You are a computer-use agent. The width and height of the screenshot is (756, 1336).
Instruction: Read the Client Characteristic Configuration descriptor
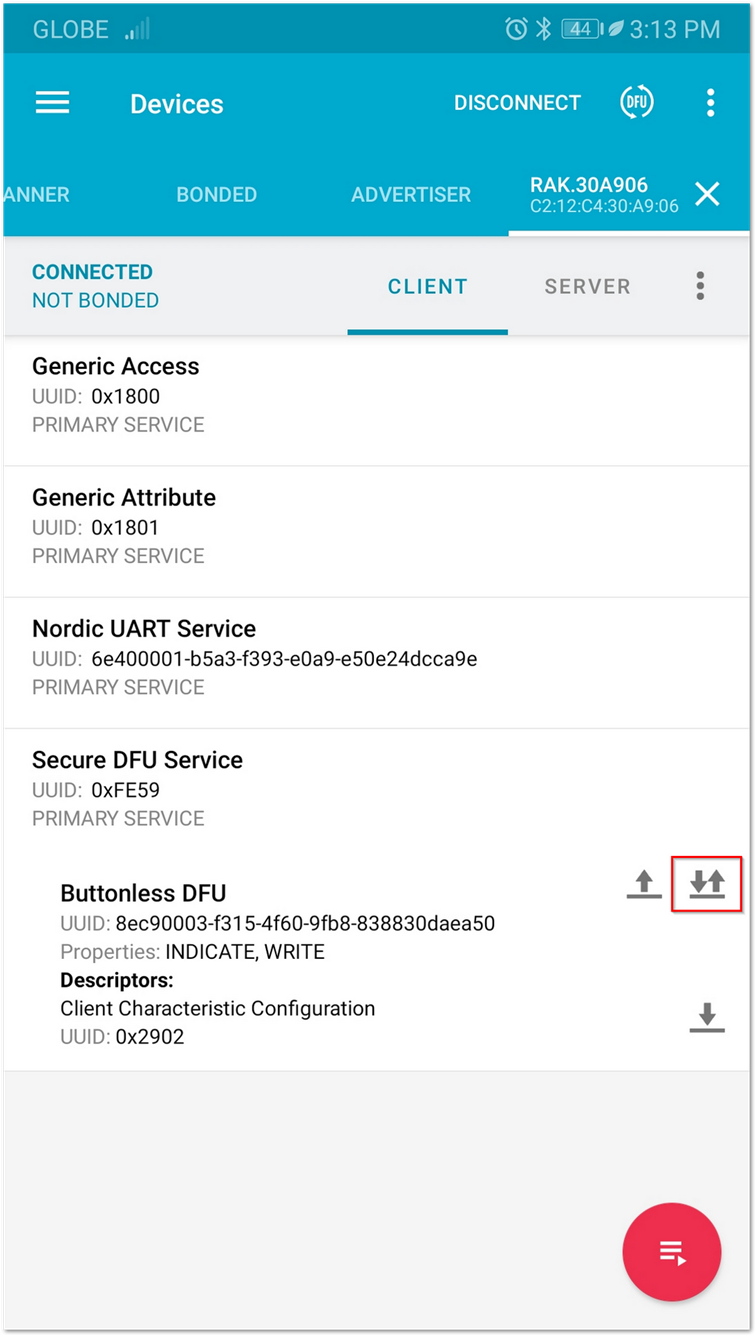point(707,1018)
